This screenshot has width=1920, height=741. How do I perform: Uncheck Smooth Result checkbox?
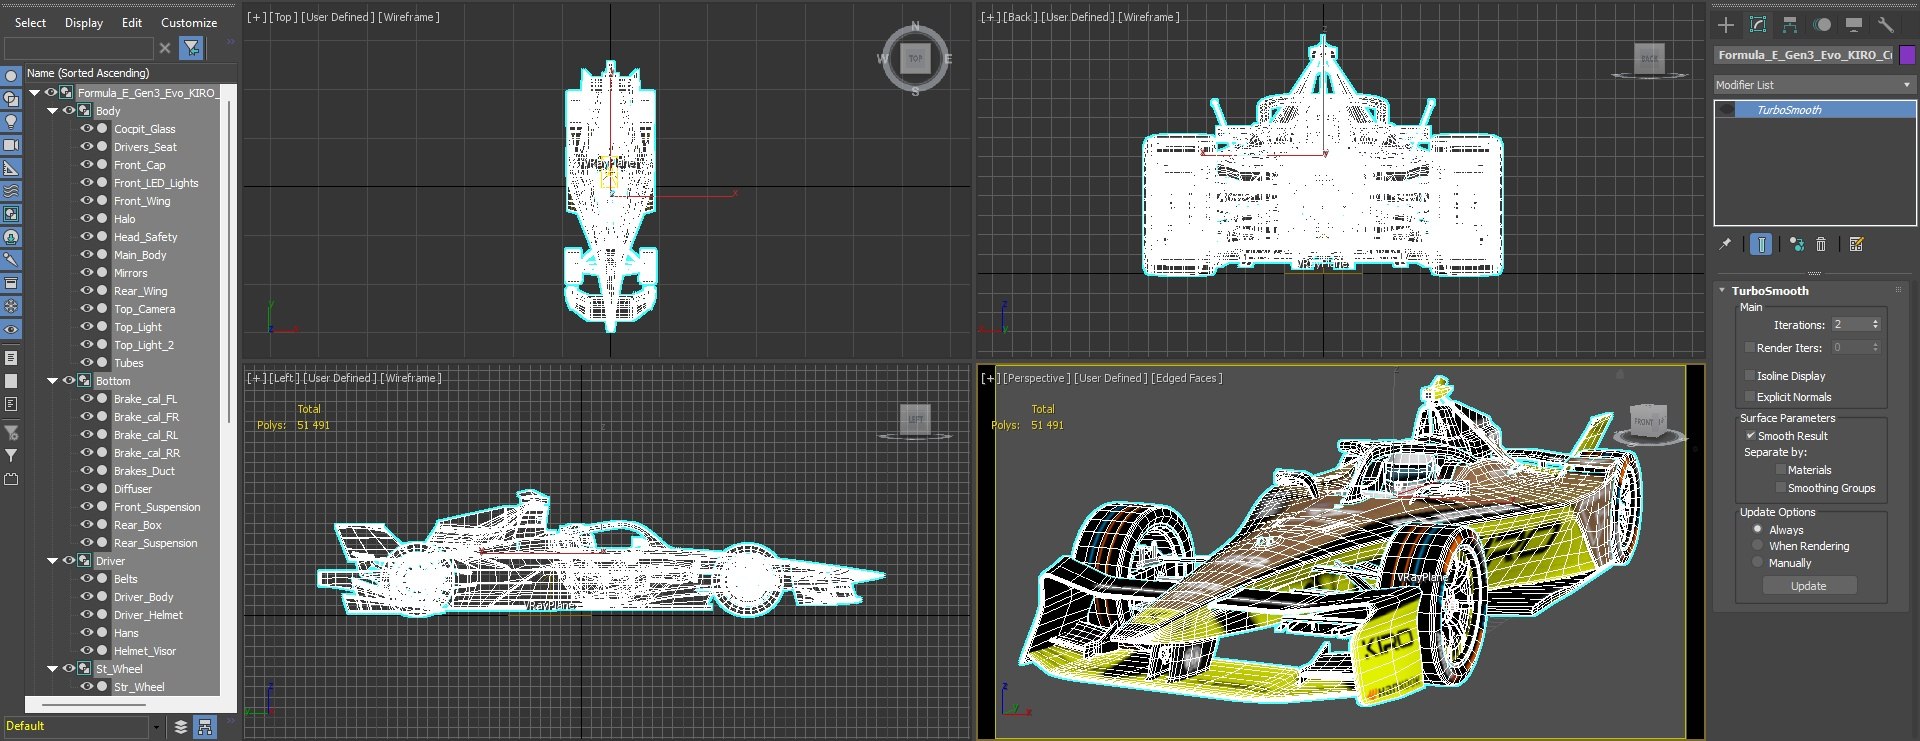[x=1750, y=436]
